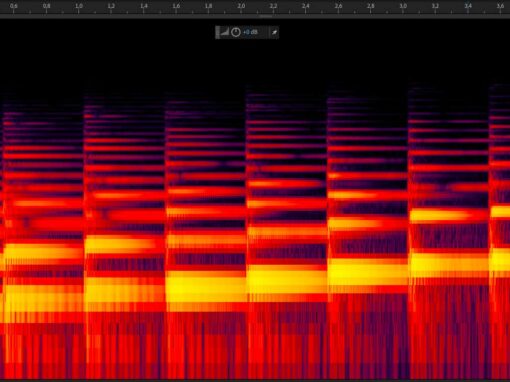Click the 3.2 mark on time ruler

pyautogui.click(x=435, y=6)
